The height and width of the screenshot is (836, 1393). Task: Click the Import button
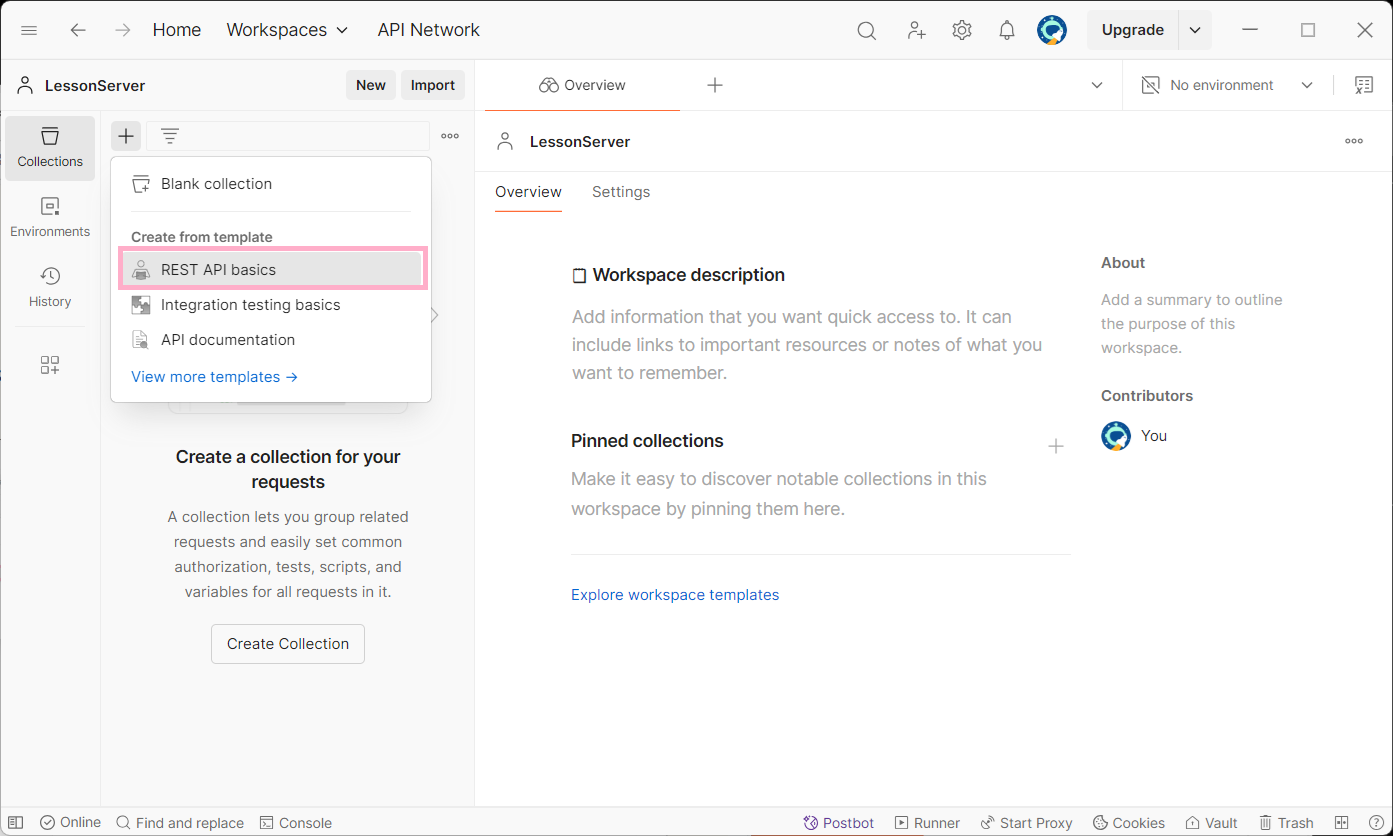point(433,85)
